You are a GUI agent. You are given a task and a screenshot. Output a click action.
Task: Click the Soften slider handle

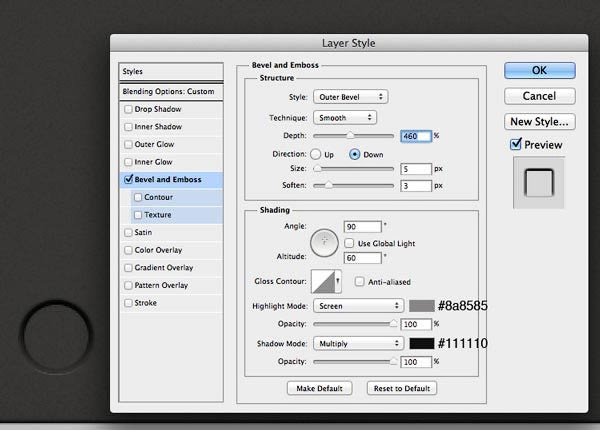click(x=329, y=185)
